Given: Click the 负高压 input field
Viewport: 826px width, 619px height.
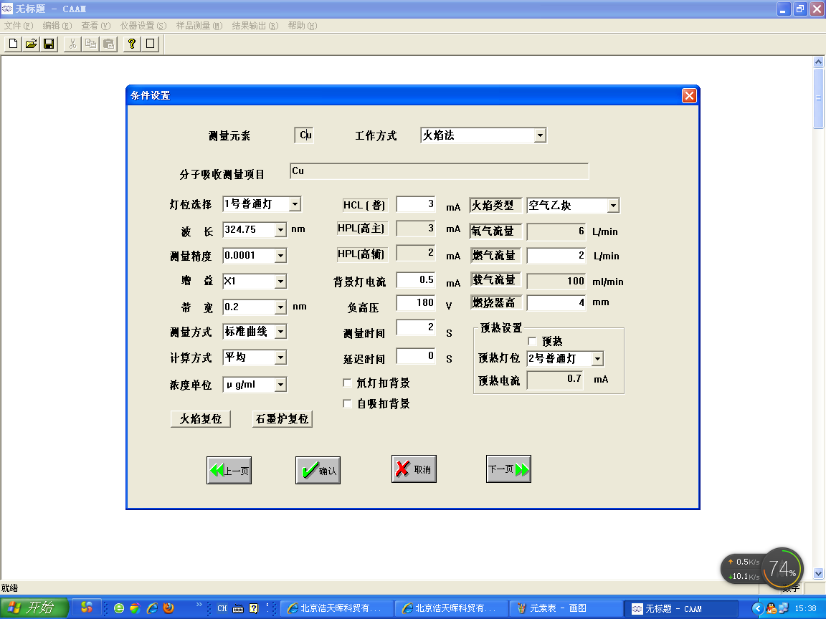Looking at the screenshot, I should (417, 302).
